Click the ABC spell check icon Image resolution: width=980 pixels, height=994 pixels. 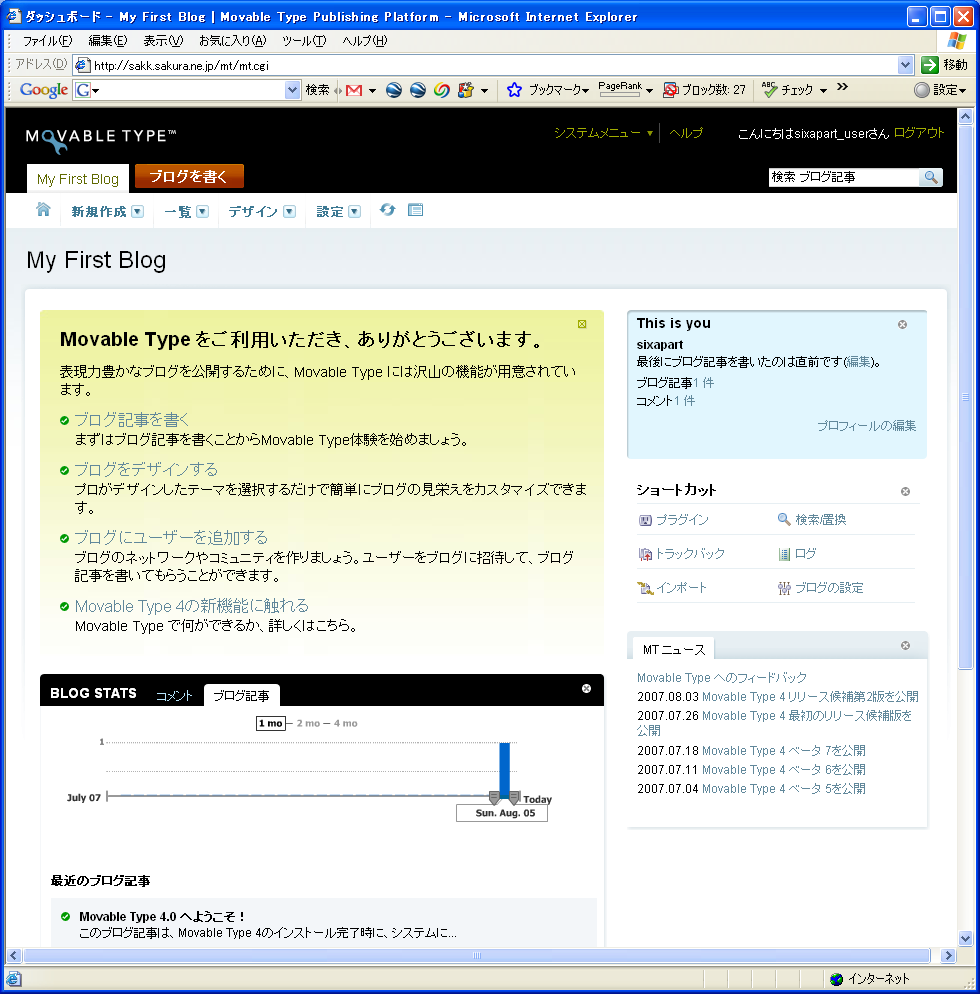pos(770,90)
